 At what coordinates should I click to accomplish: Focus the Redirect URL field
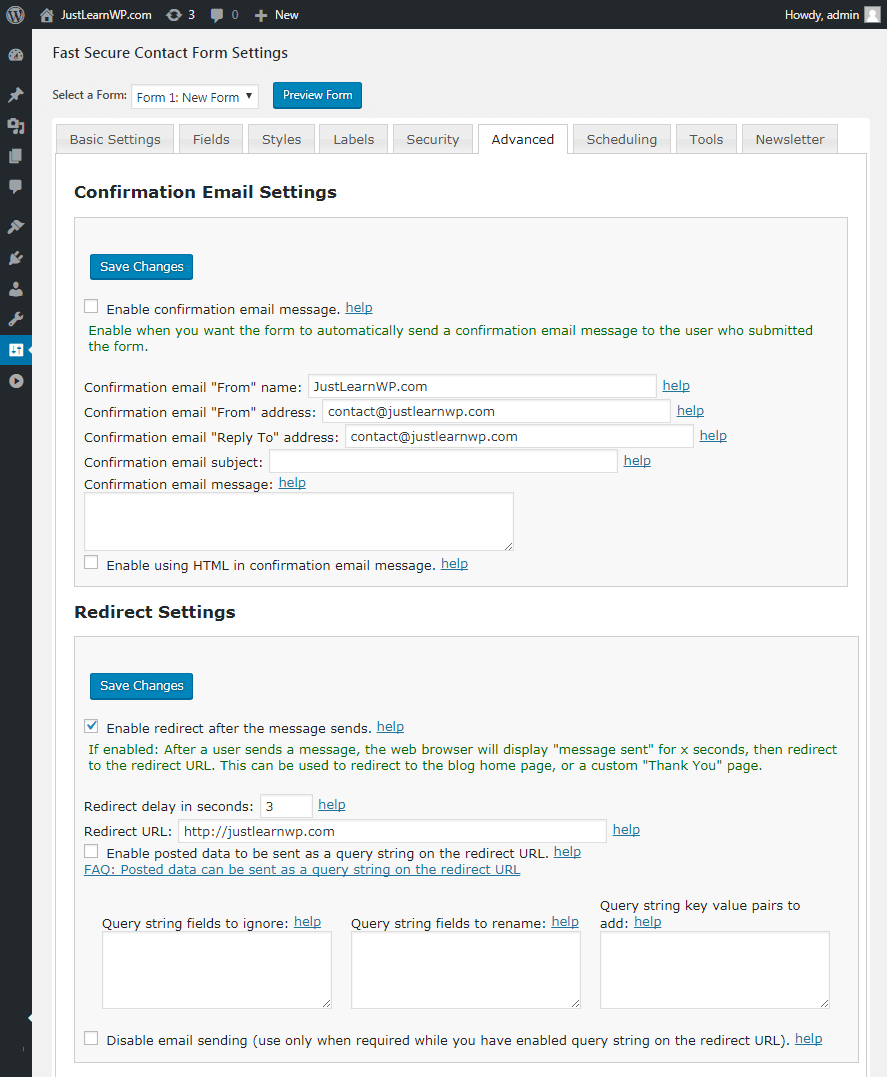point(392,831)
